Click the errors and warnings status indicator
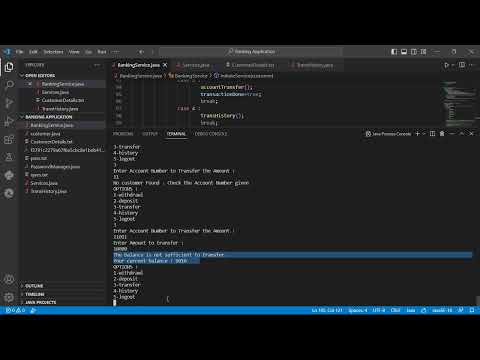 pos(15,310)
